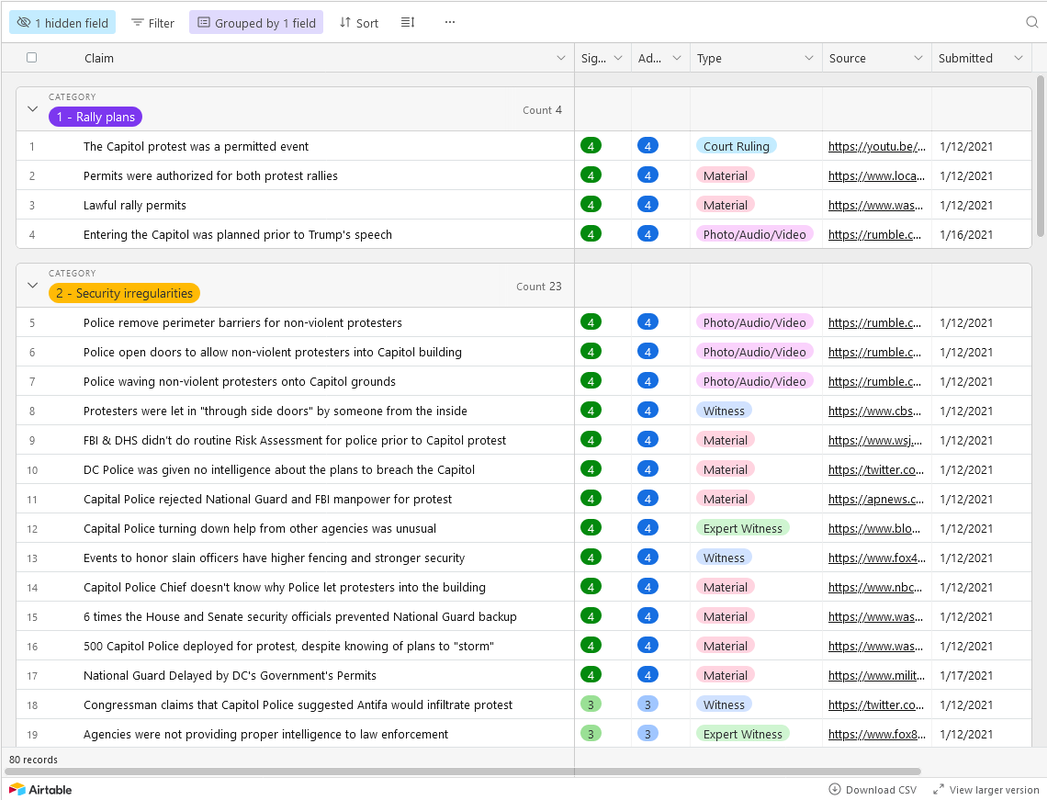Check the select-all checkbox in header
Image resolution: width=1047 pixels, height=800 pixels.
(x=31, y=57)
